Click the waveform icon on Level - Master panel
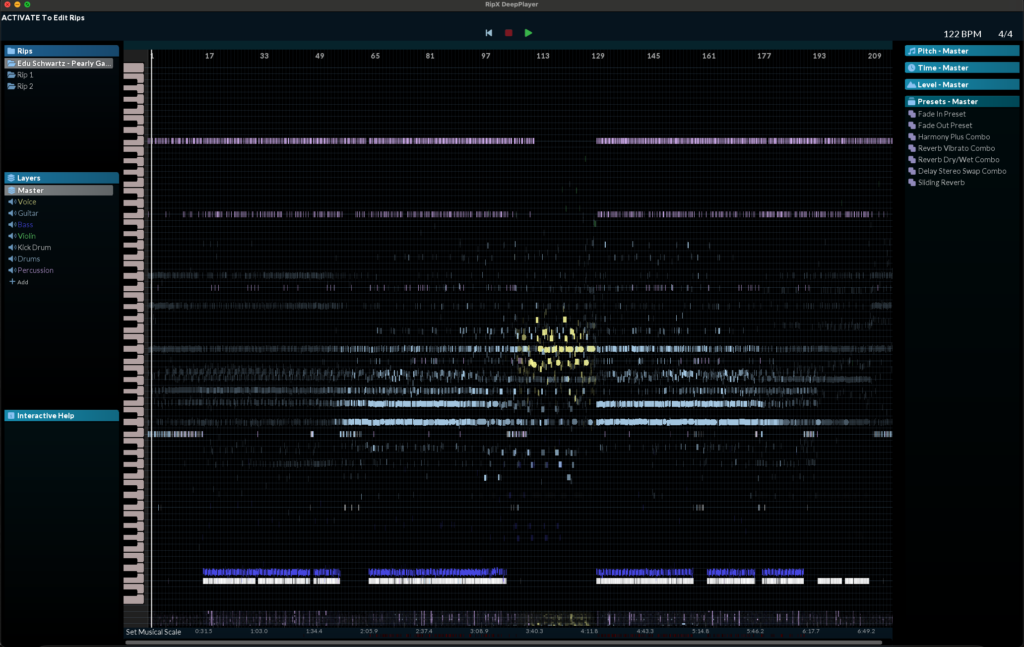1024x647 pixels. coord(912,83)
